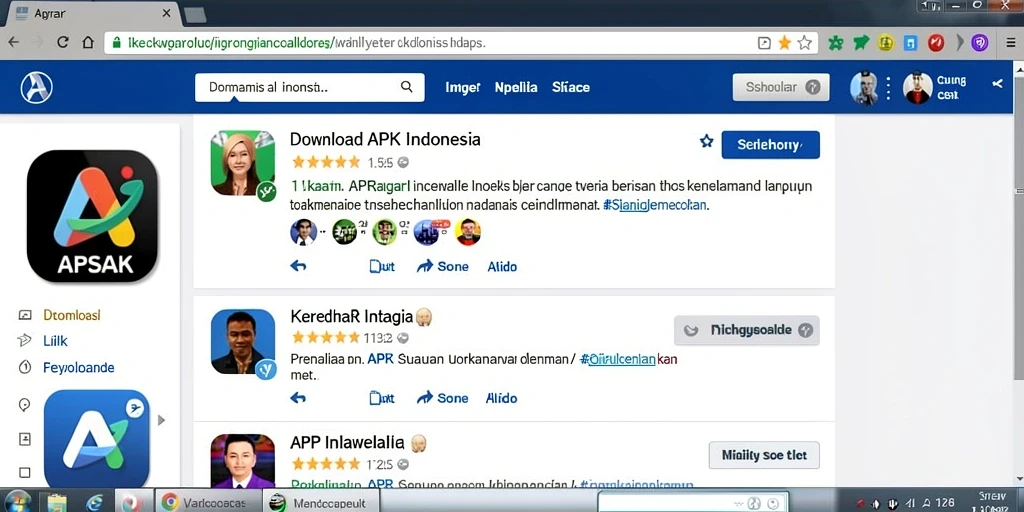Open the Download APK Indonesia title
Screen dimensions: 1024x512
[385, 139]
